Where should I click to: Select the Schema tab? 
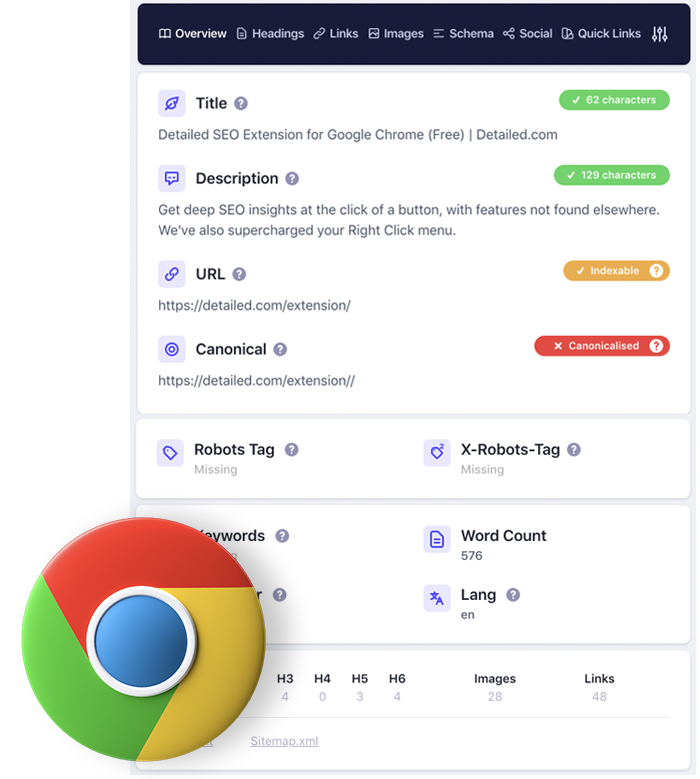[464, 34]
